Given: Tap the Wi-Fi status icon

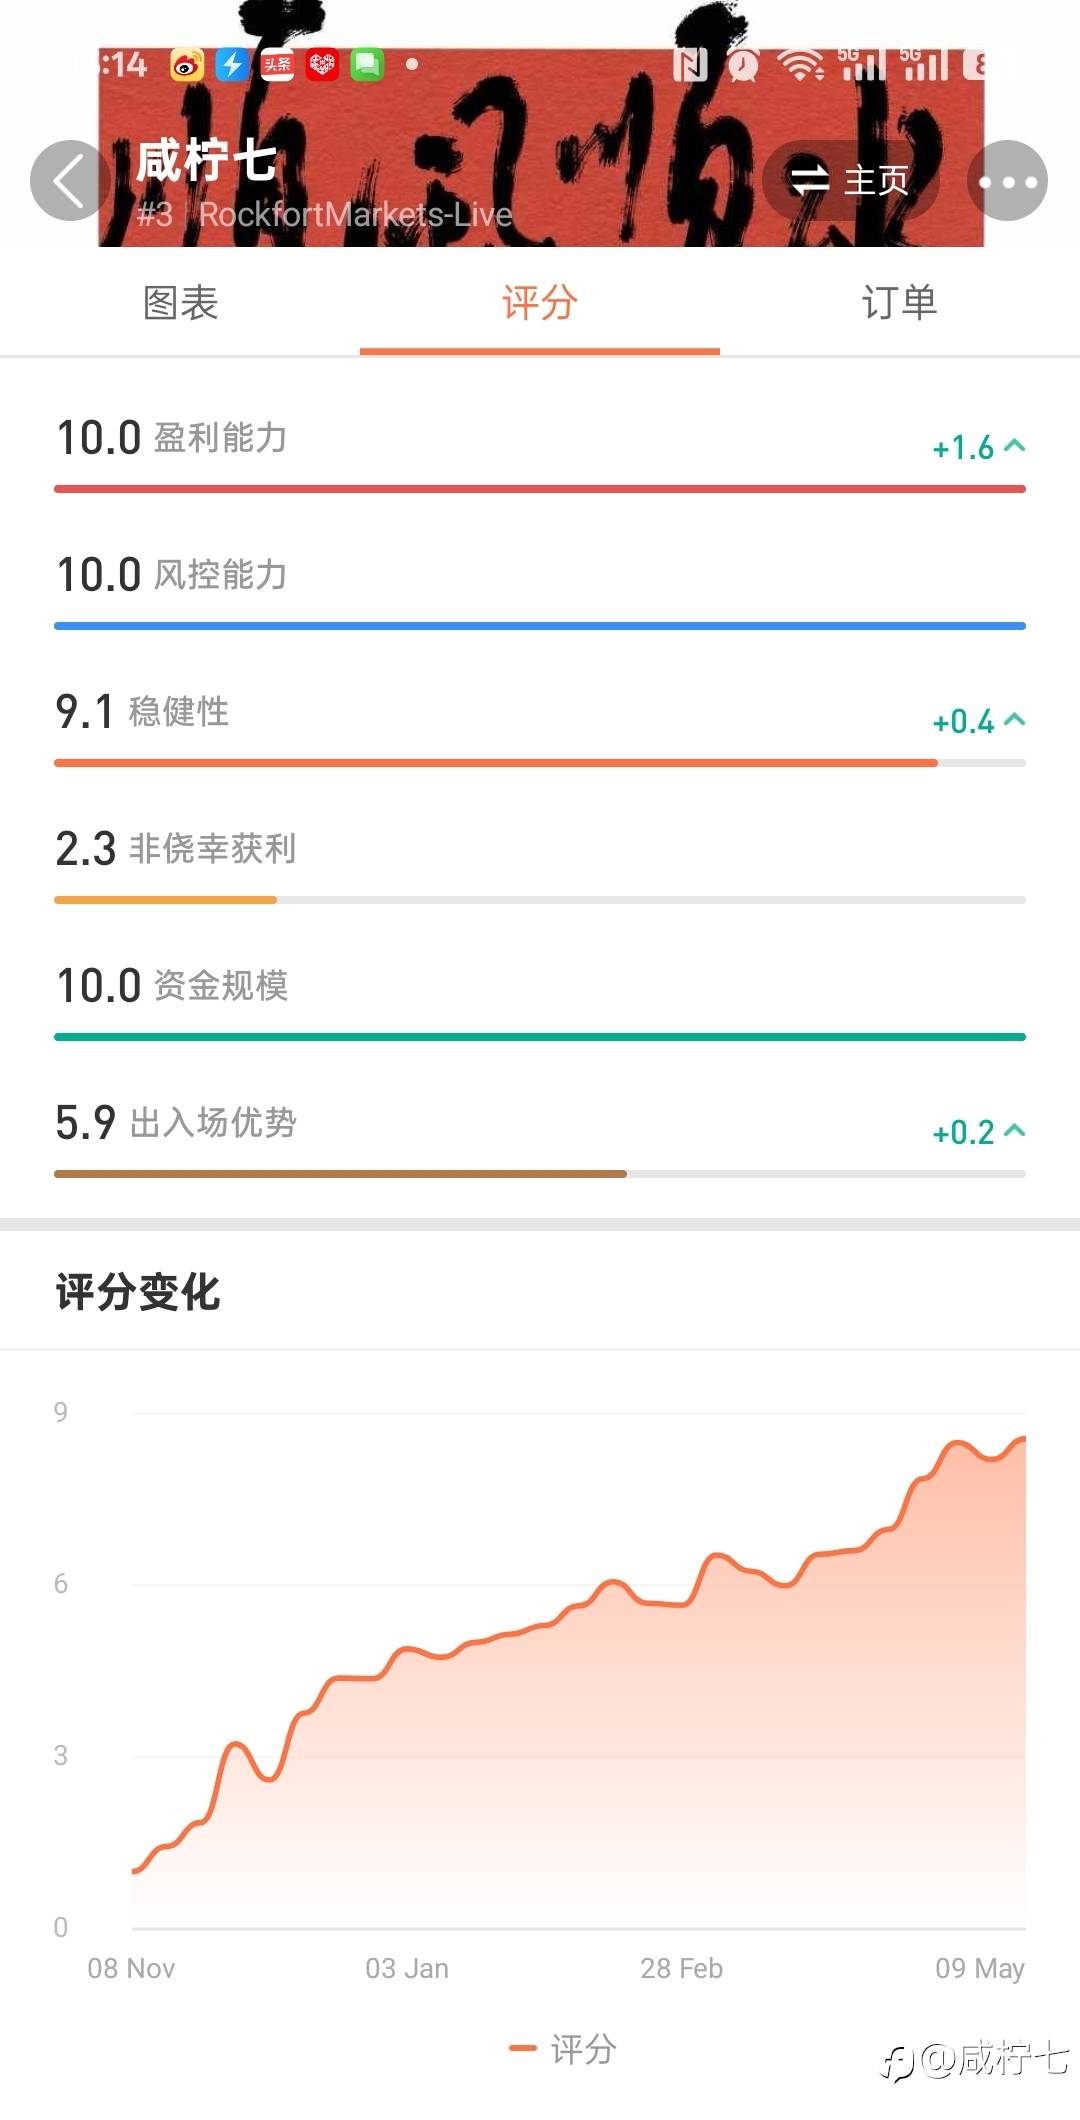Looking at the screenshot, I should point(801,65).
